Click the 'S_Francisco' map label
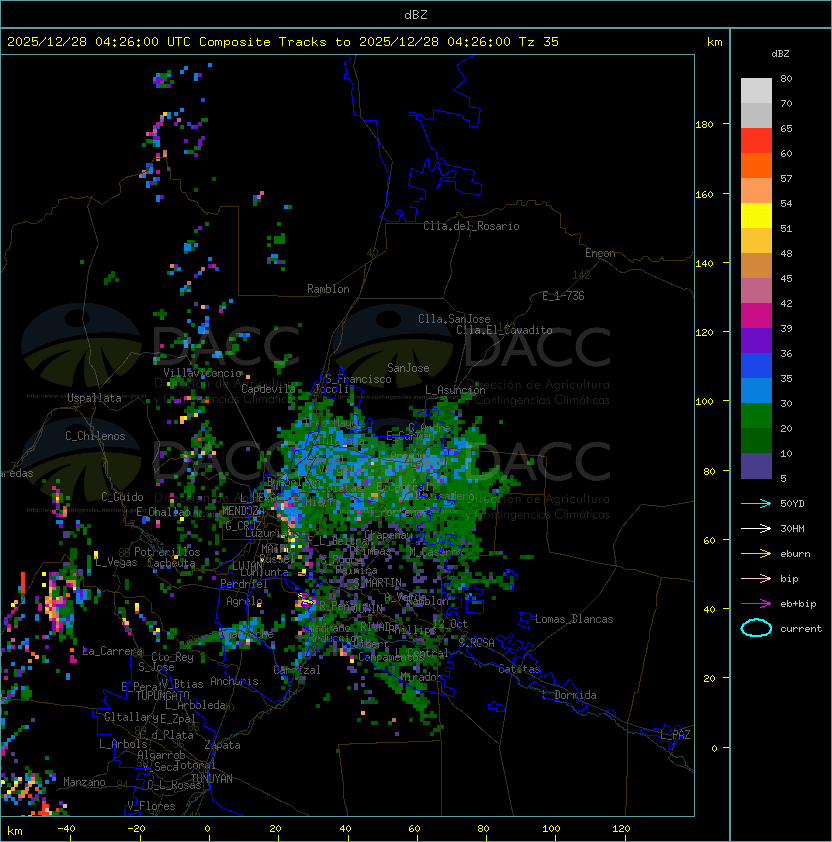Viewport: 832px width, 842px height. click(x=358, y=379)
